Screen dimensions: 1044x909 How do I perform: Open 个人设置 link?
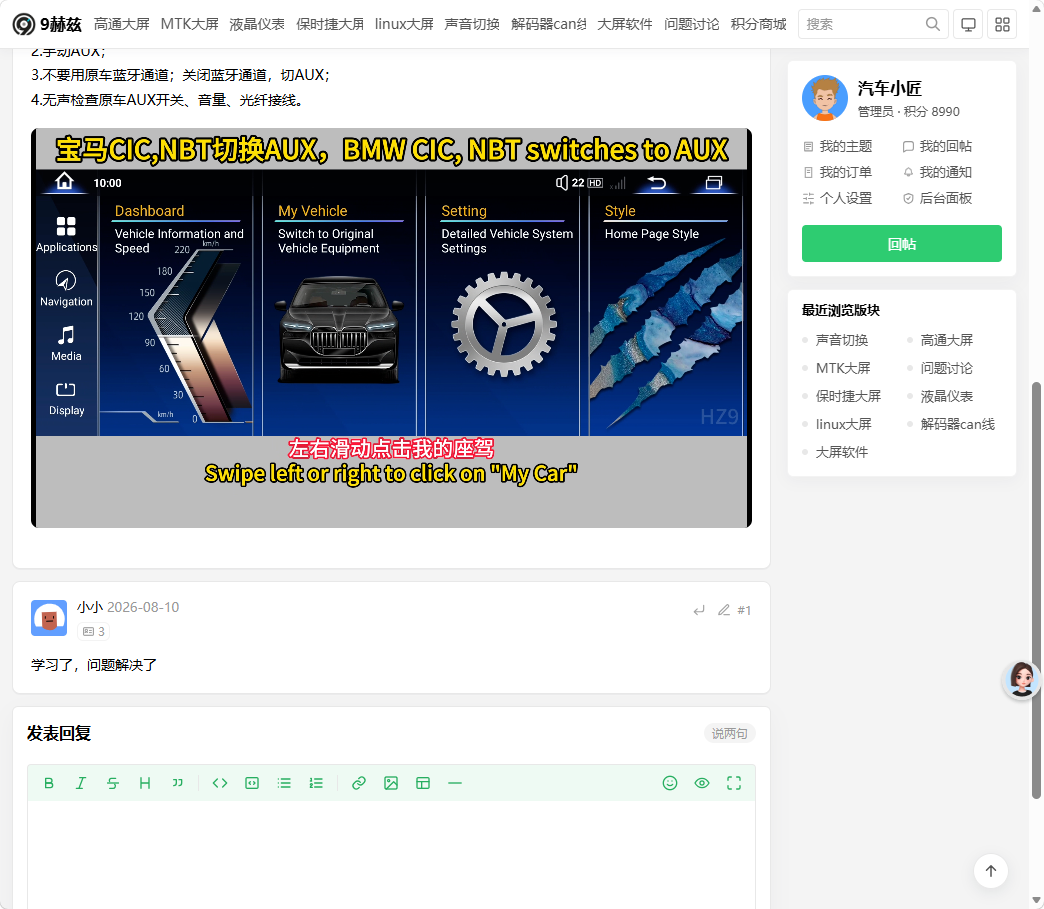click(838, 198)
